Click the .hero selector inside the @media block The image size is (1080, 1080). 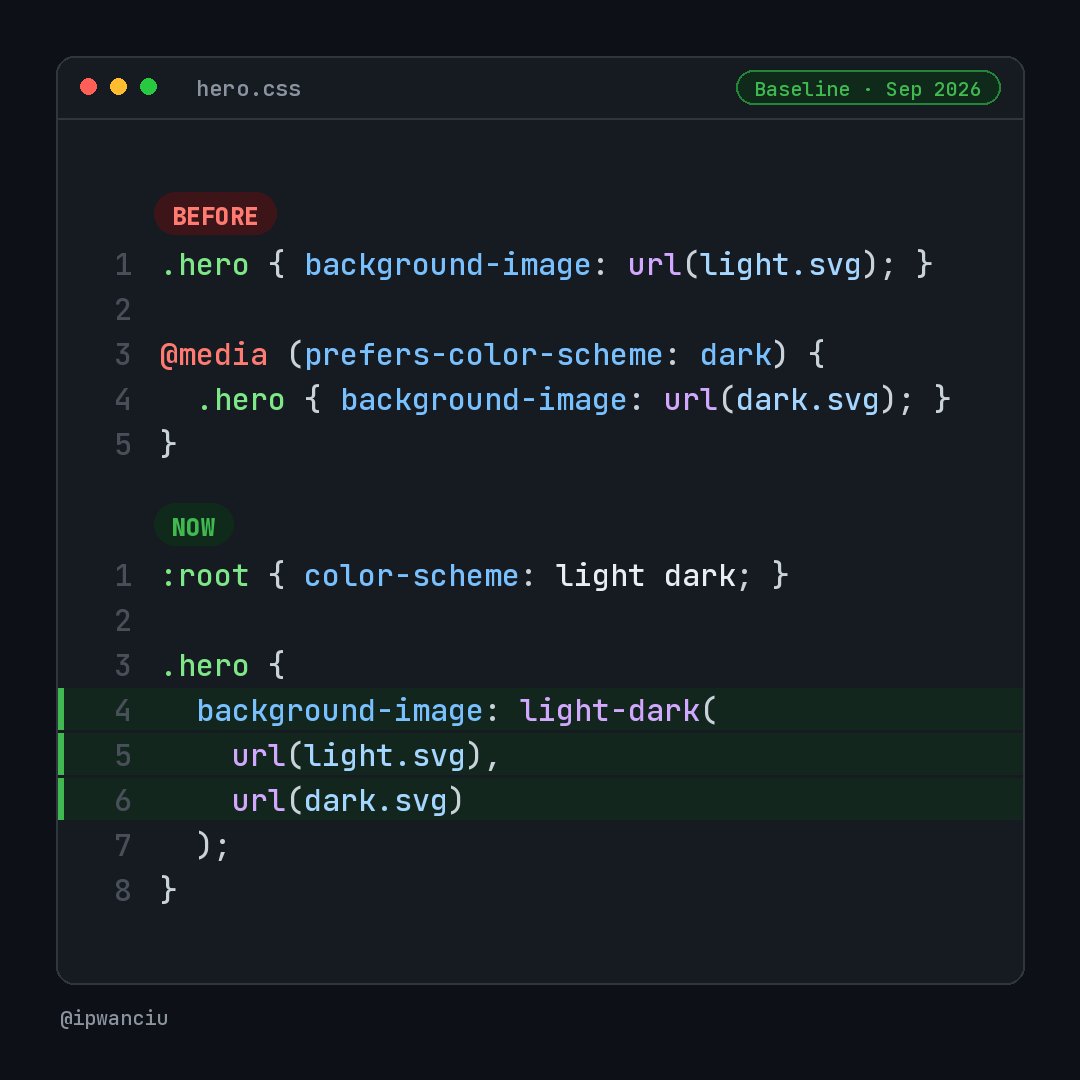241,400
